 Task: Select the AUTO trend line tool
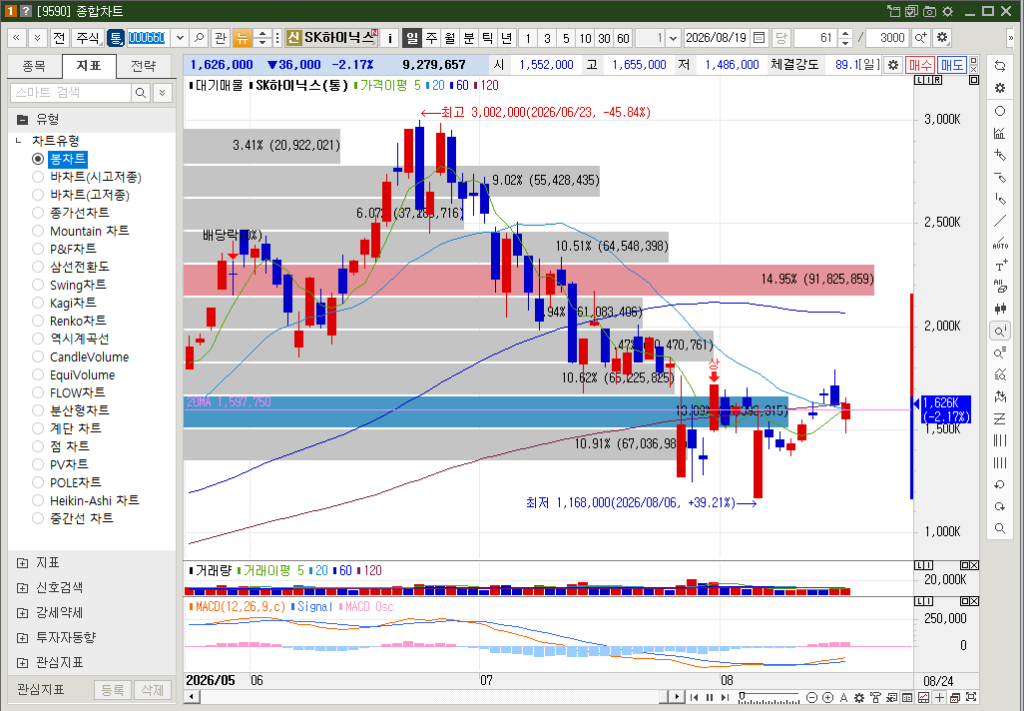[x=1000, y=244]
